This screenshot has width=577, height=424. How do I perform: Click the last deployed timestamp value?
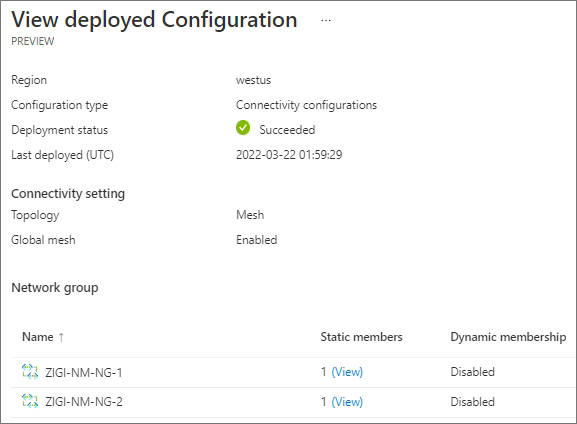click(289, 155)
